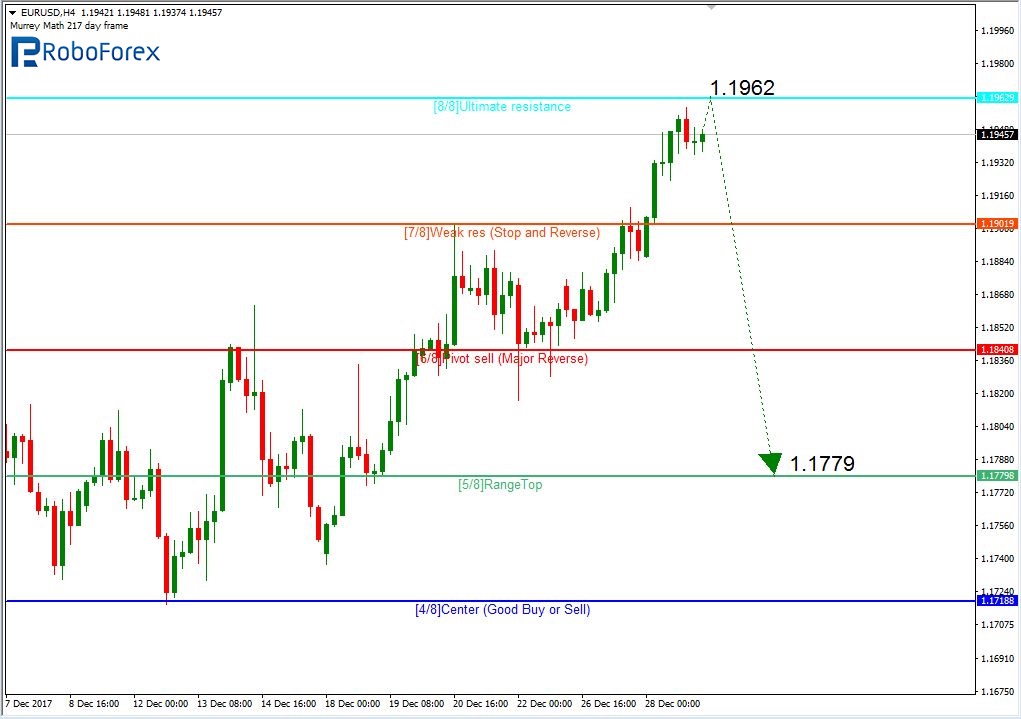Image resolution: width=1021 pixels, height=719 pixels.
Task: Click the 1.19160 value on price scale
Action: click(x=998, y=195)
